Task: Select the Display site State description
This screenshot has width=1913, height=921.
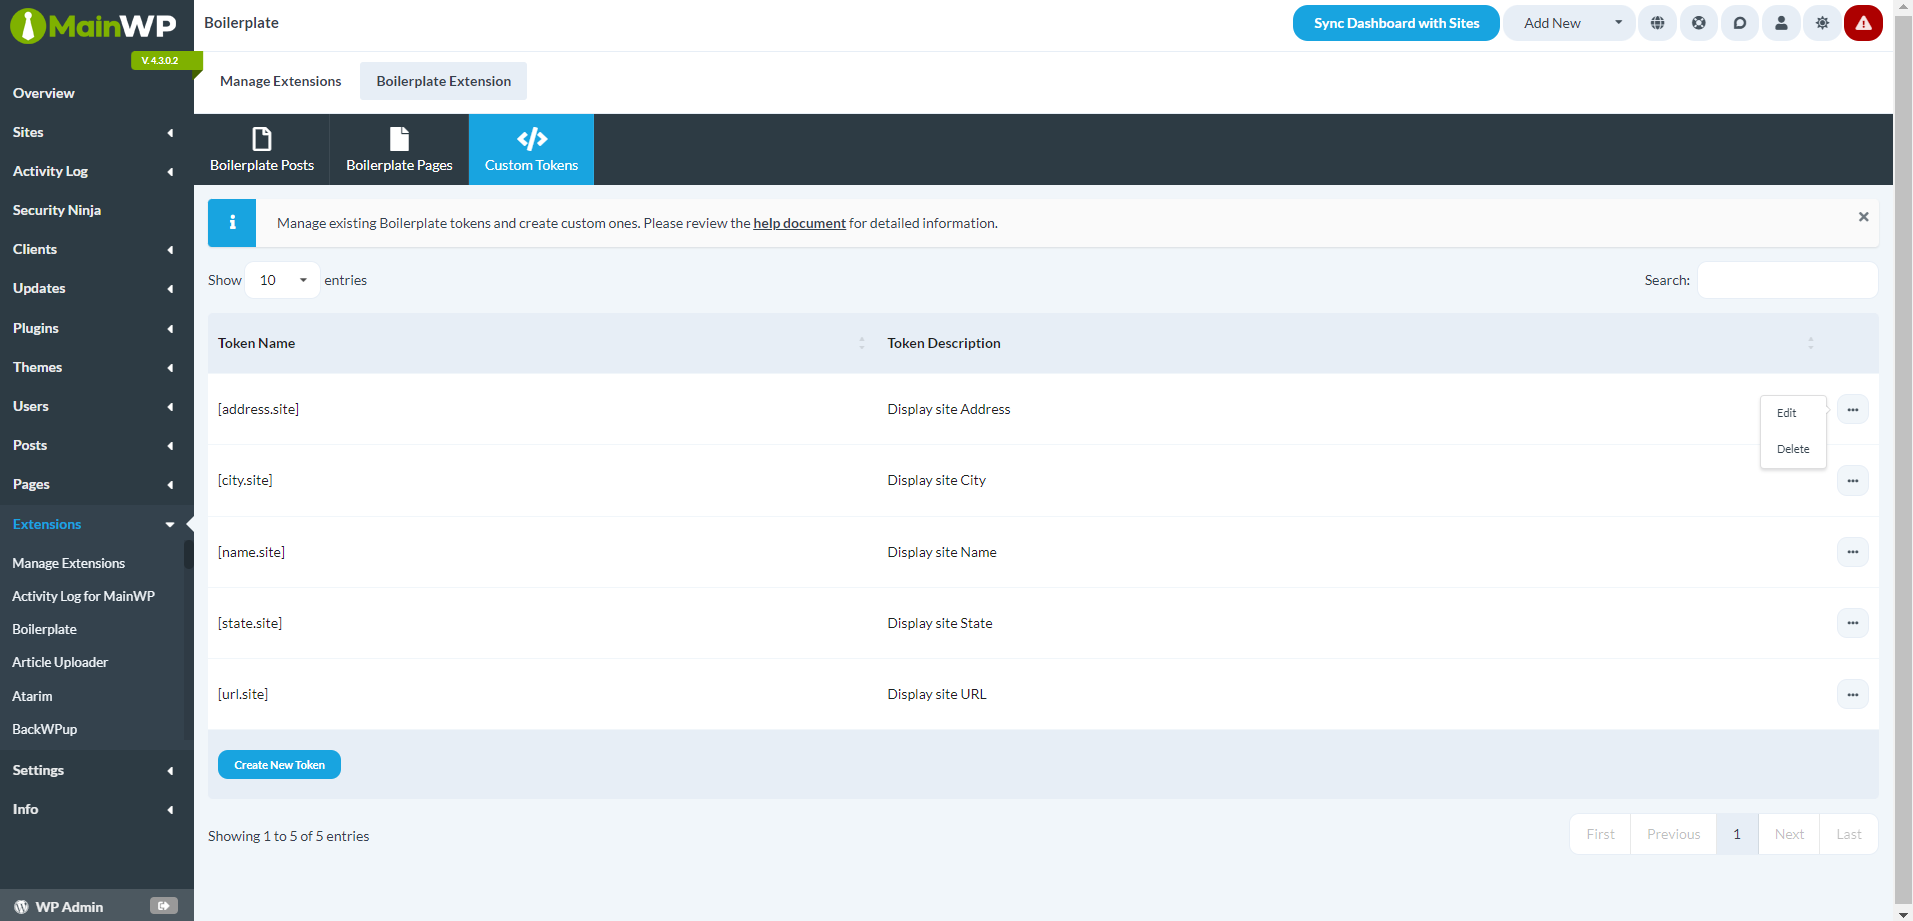Action: coord(940,623)
